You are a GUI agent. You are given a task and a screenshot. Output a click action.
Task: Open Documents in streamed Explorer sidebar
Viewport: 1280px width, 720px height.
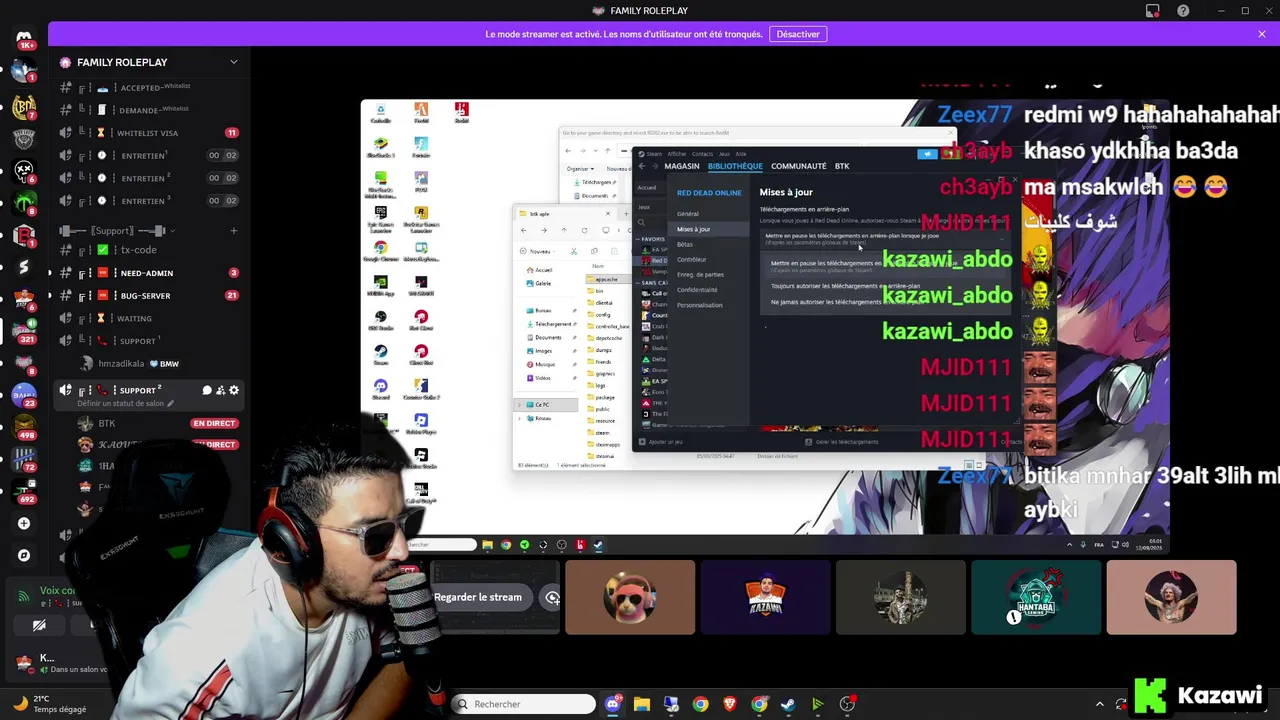(548, 337)
